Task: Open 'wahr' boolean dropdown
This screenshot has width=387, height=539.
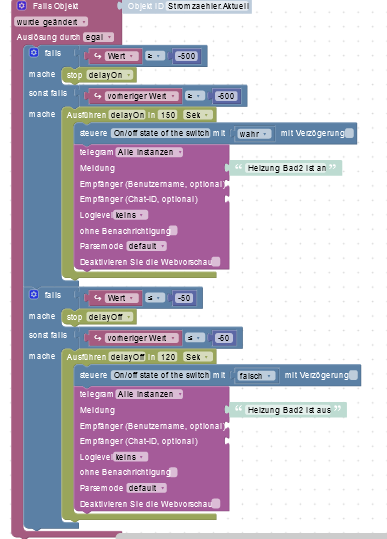Action: [x=254, y=134]
